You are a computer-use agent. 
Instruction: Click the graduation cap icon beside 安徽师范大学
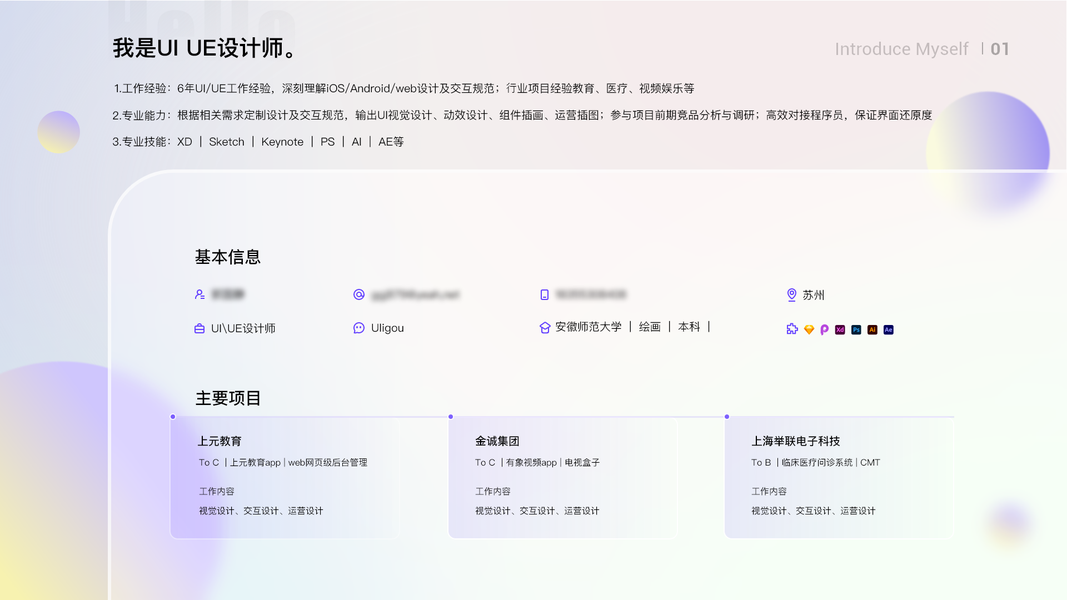pos(544,328)
